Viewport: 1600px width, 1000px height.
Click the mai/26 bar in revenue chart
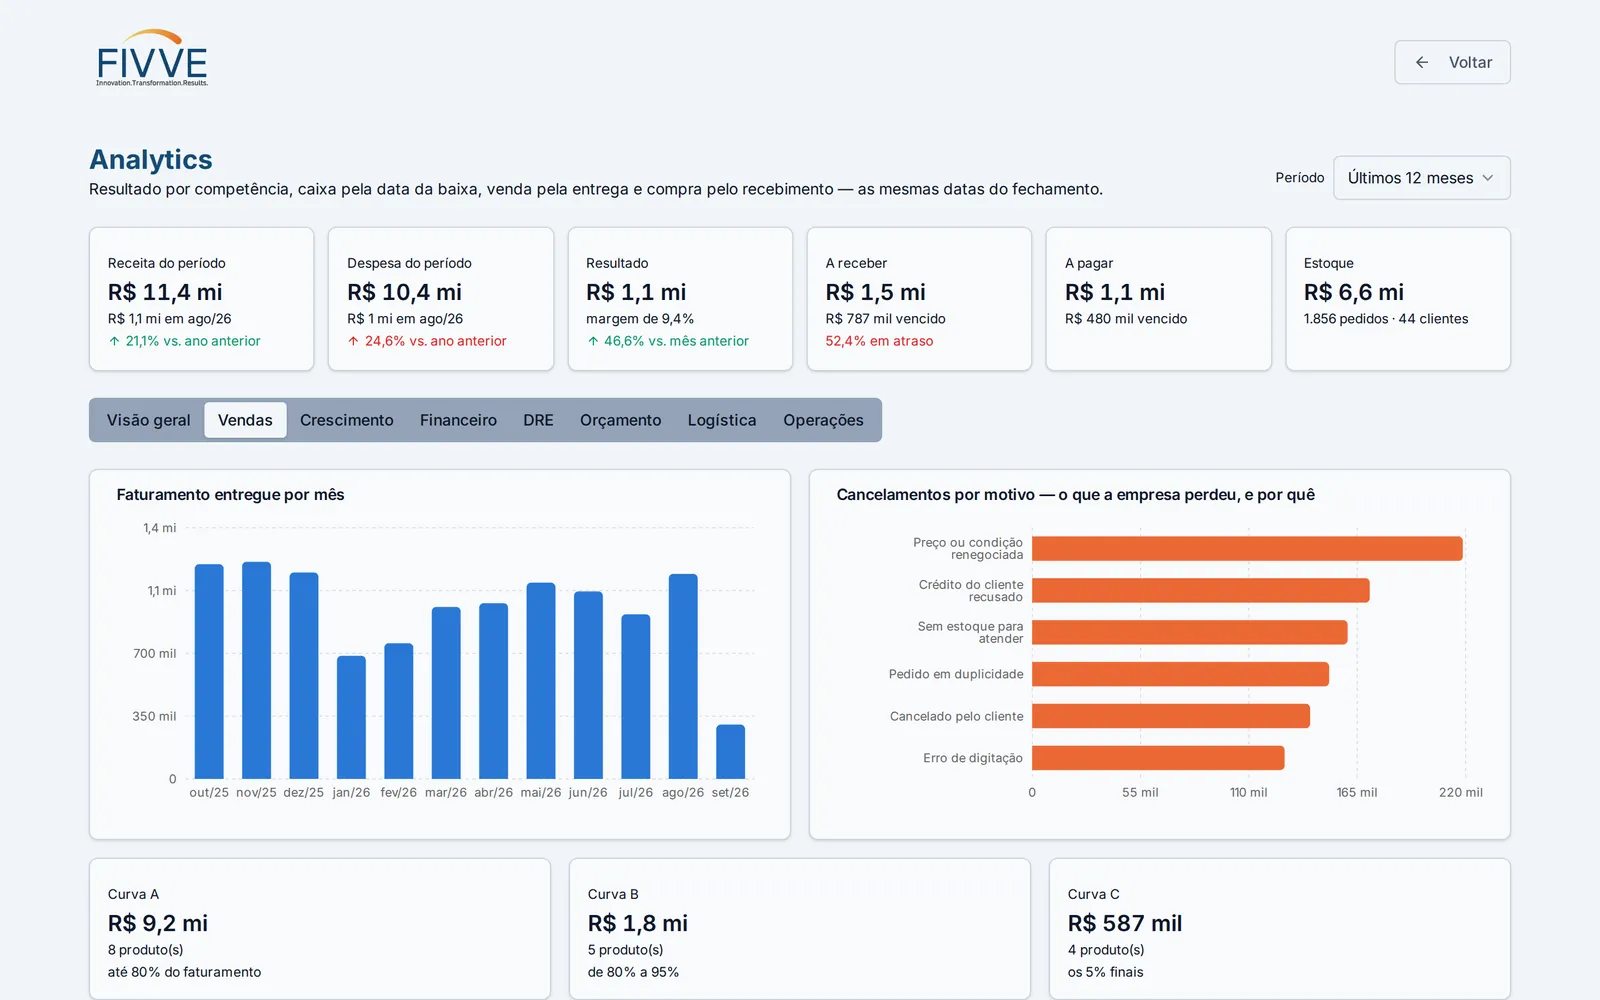coord(541,680)
